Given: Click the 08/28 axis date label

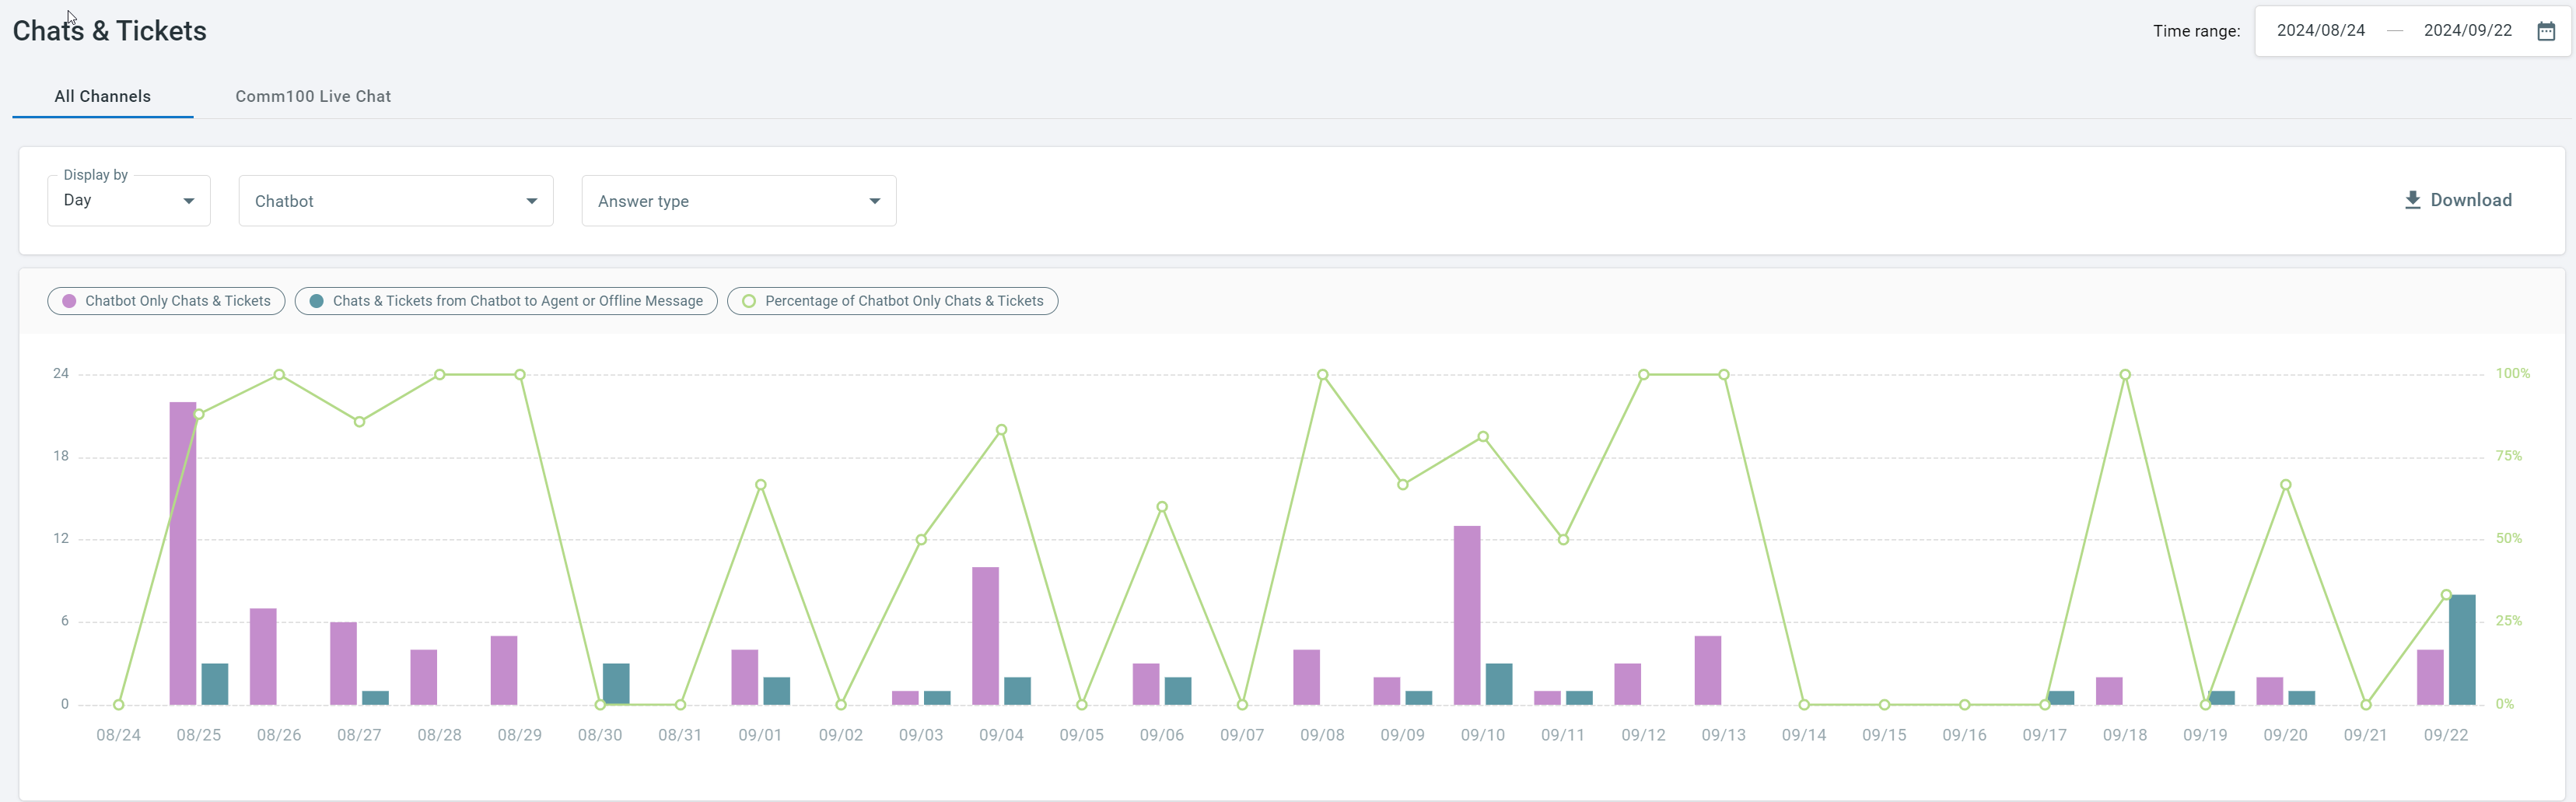Looking at the screenshot, I should (x=439, y=735).
